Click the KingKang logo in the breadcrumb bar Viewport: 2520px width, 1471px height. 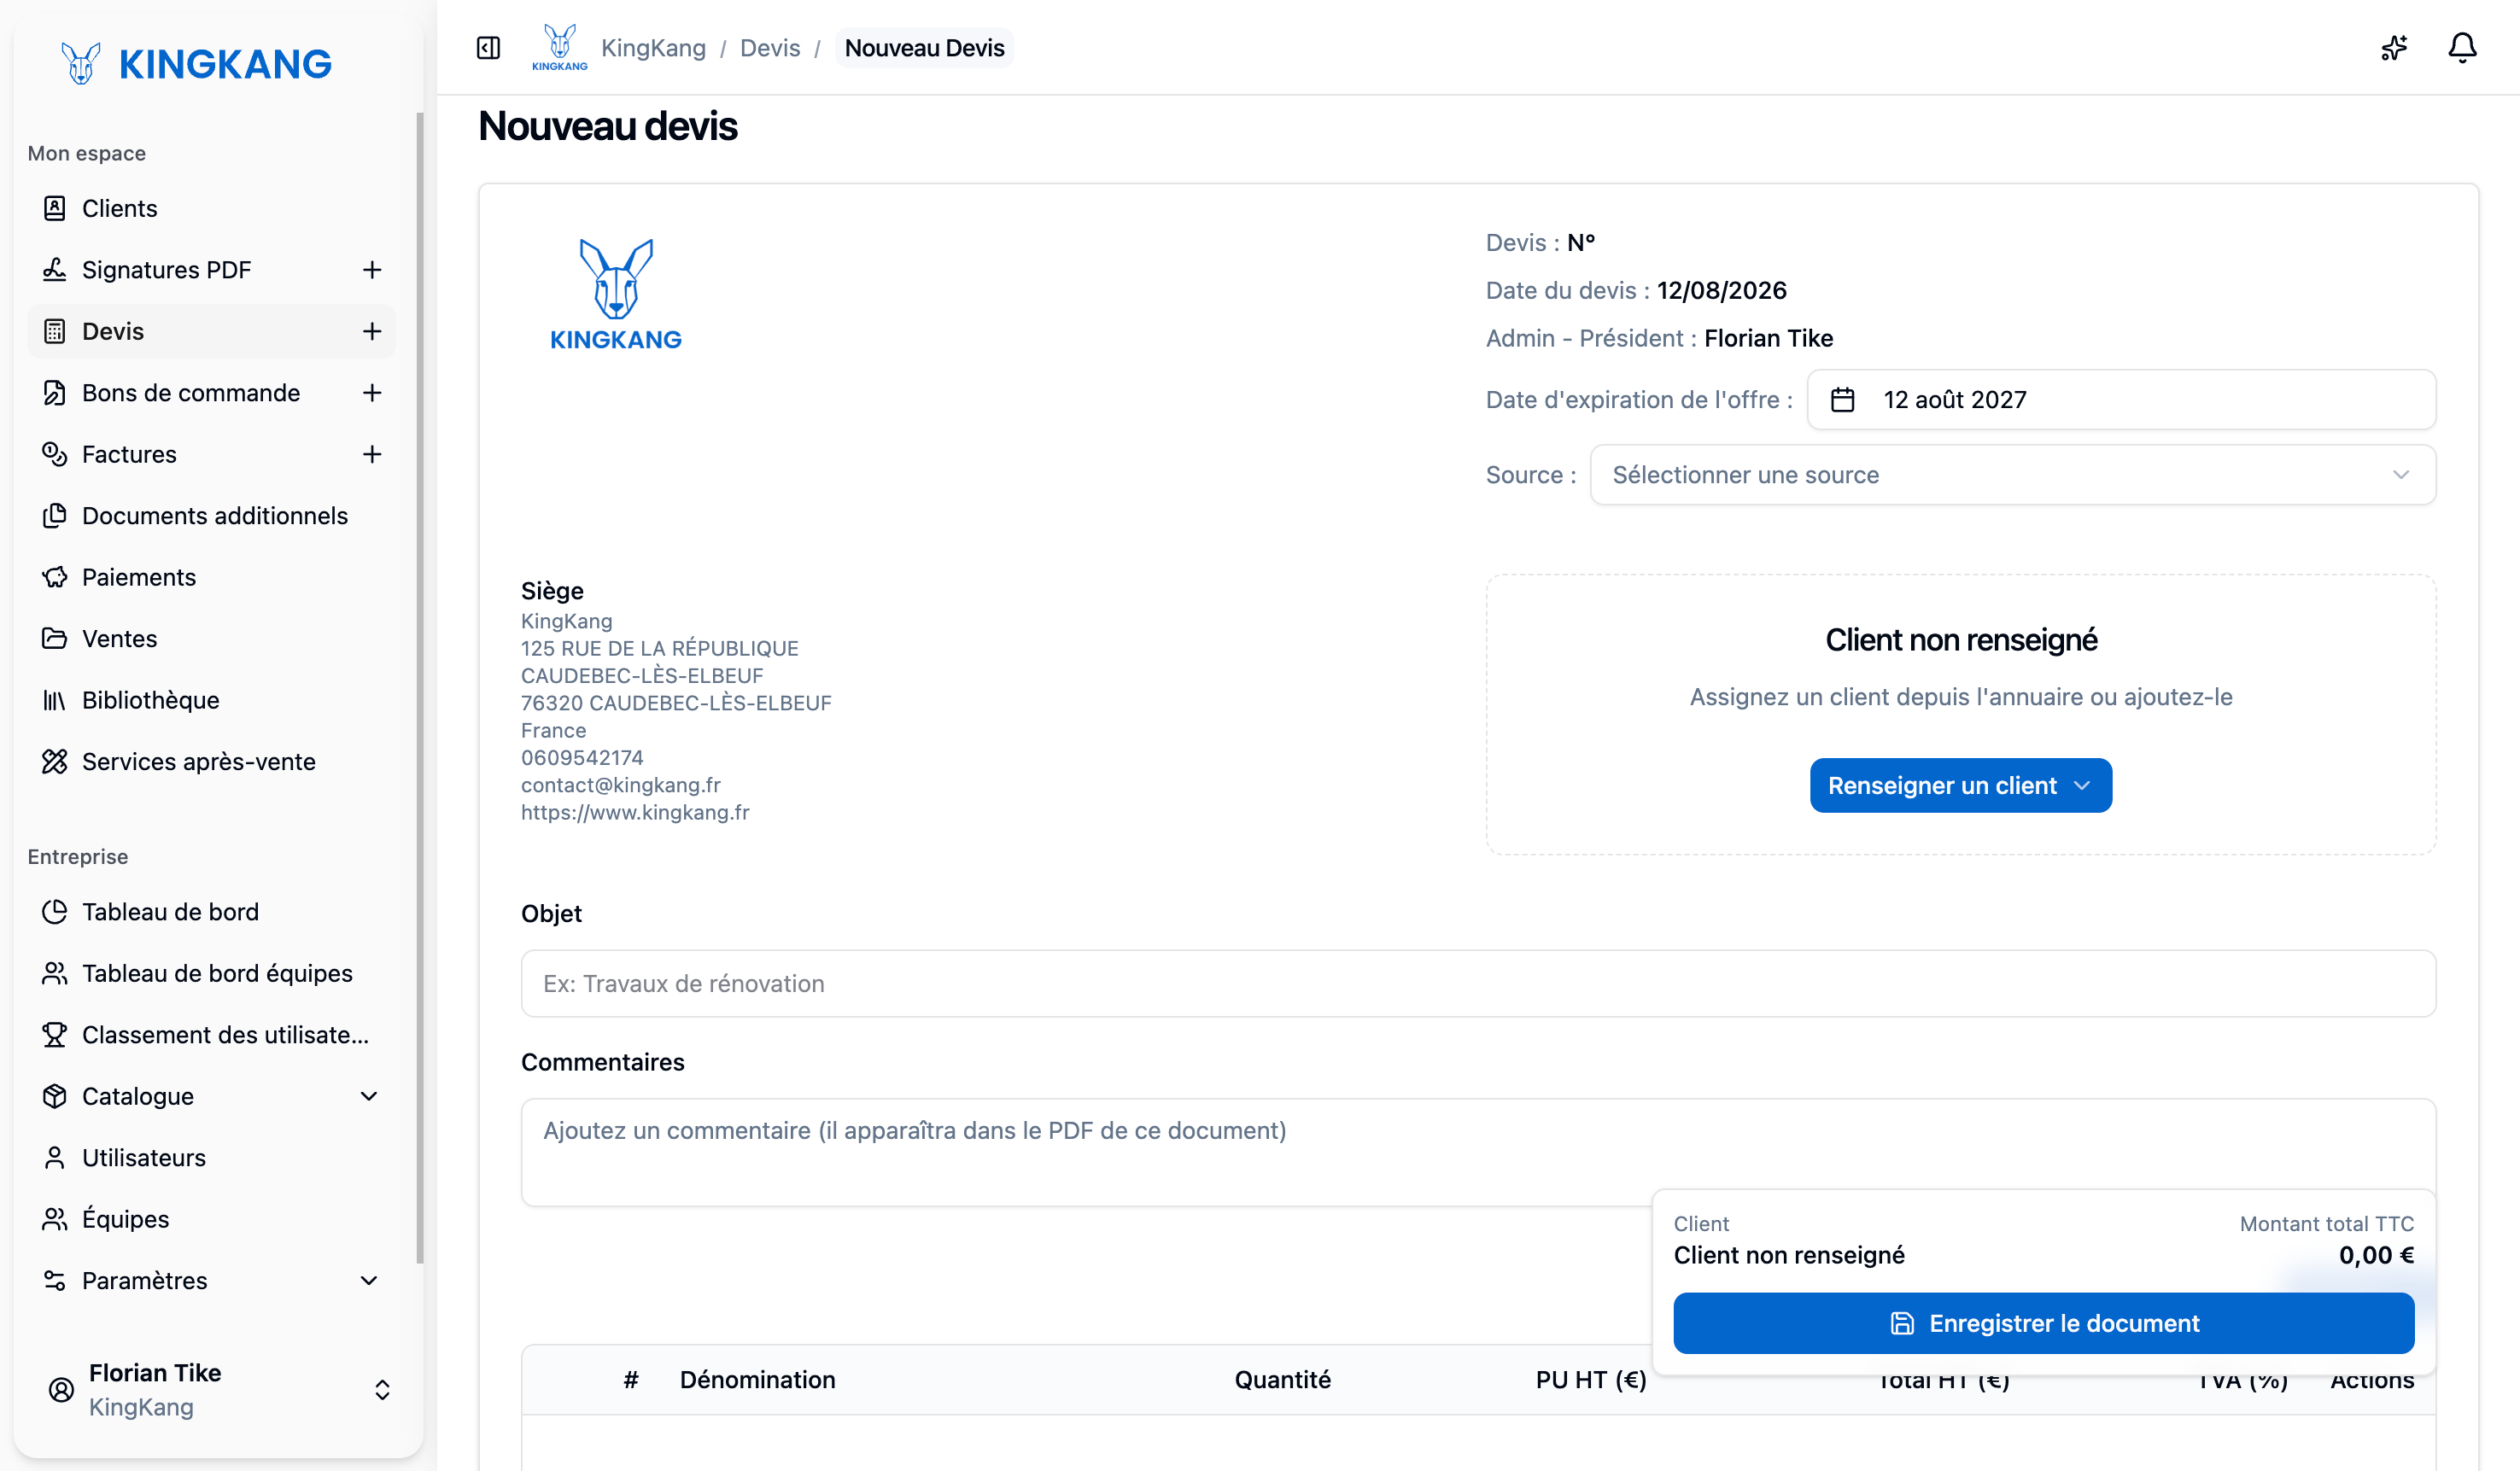point(560,48)
